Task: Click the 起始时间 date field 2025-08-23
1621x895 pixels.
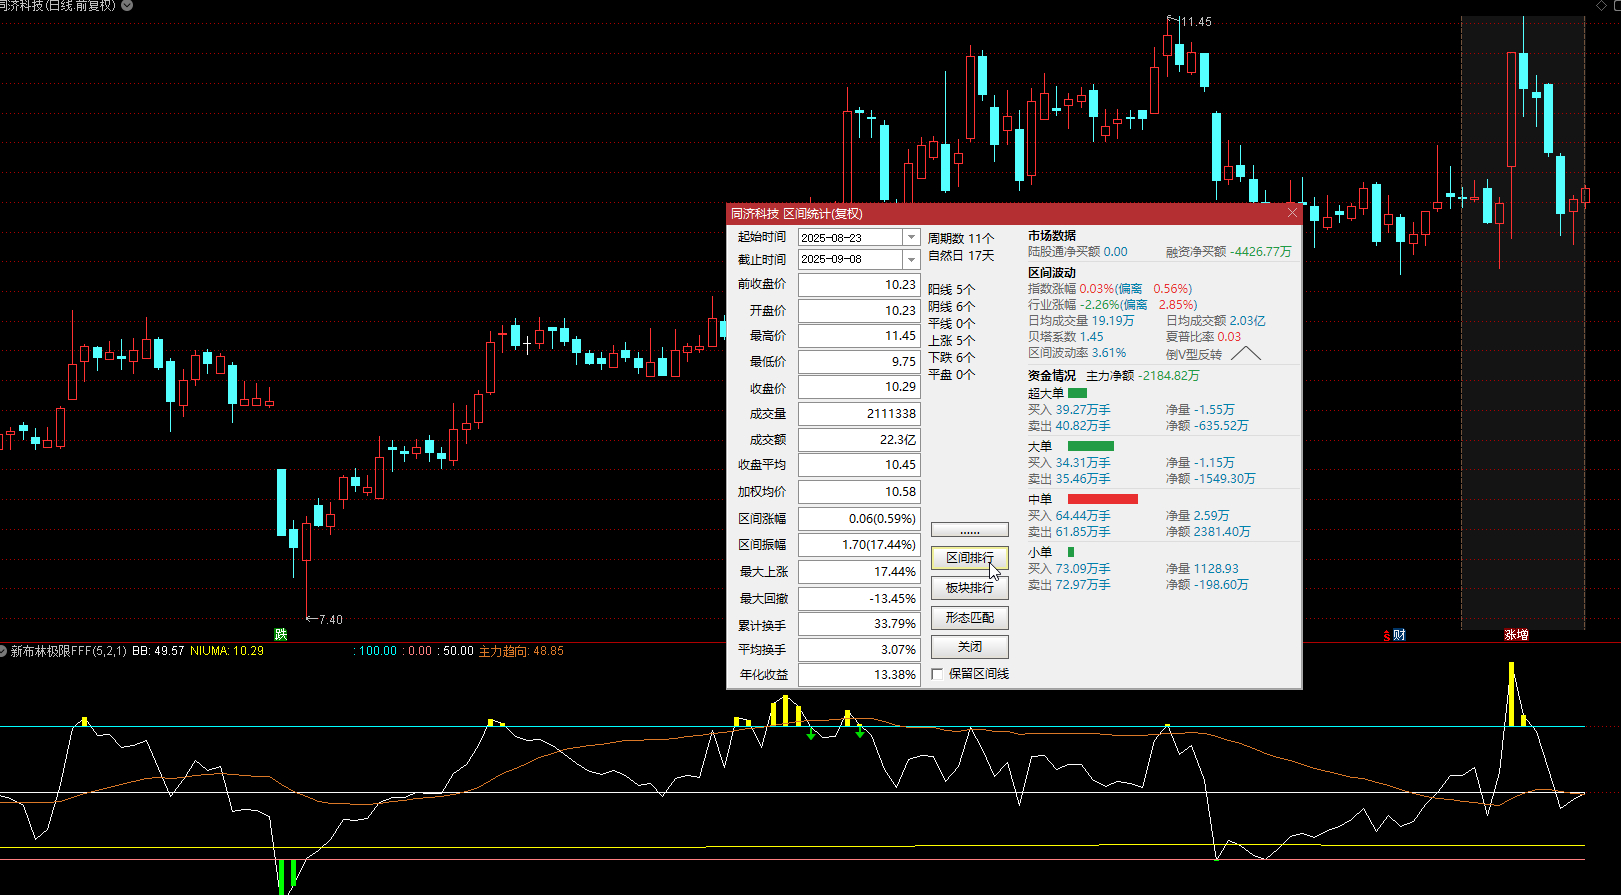Action: tap(851, 237)
